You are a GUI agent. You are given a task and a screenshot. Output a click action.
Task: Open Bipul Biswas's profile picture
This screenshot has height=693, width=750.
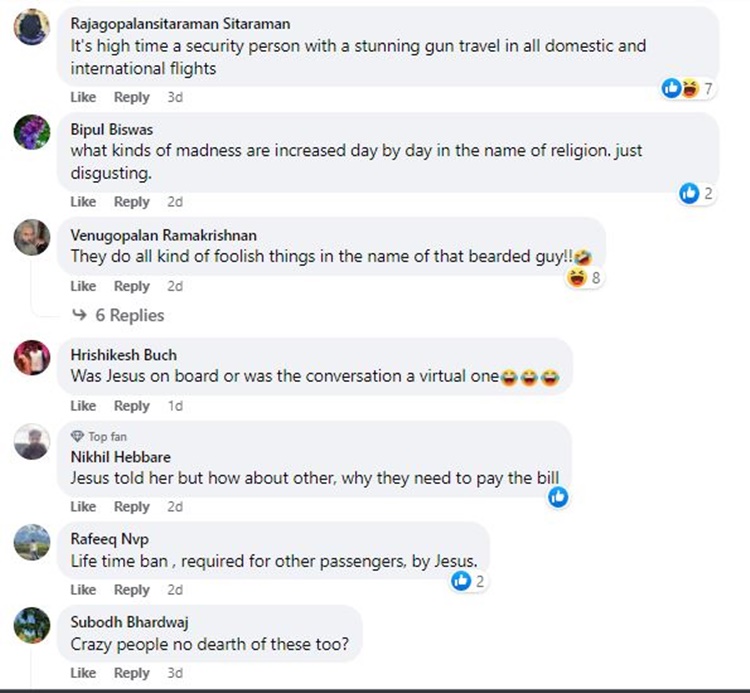[32, 132]
